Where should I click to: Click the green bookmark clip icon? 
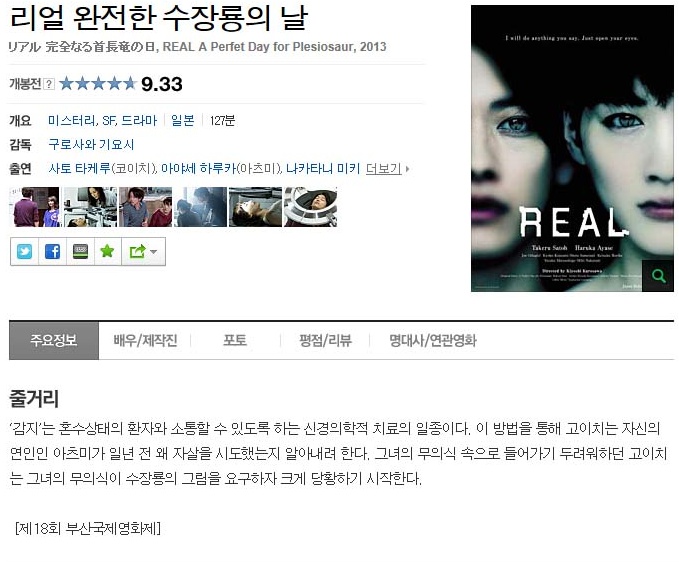[x=80, y=252]
